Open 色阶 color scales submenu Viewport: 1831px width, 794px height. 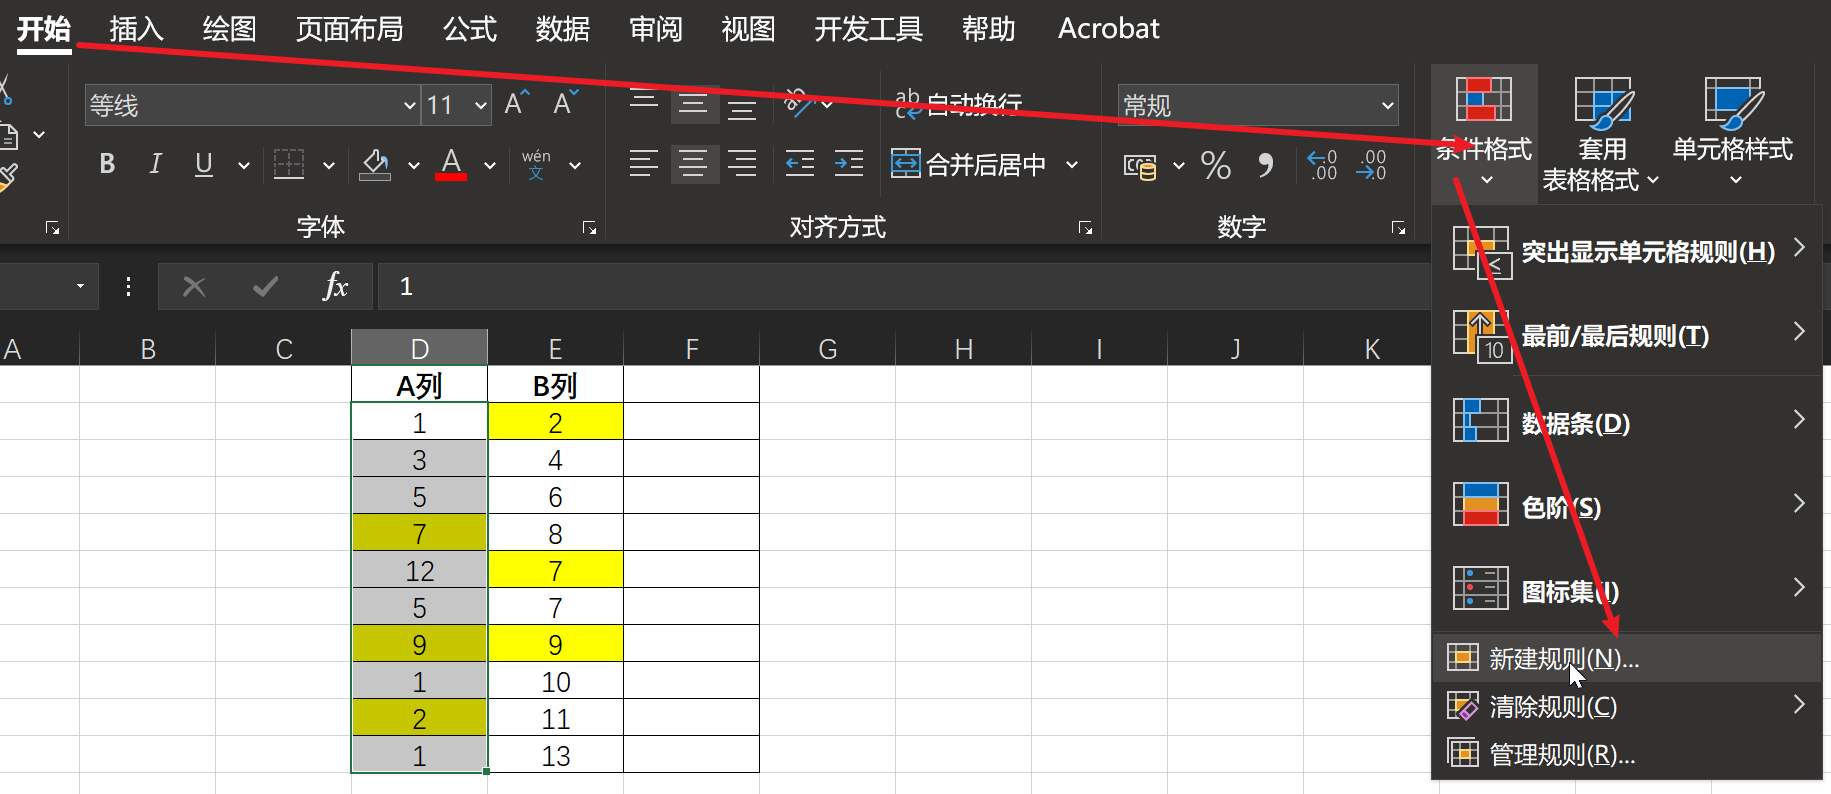1627,506
